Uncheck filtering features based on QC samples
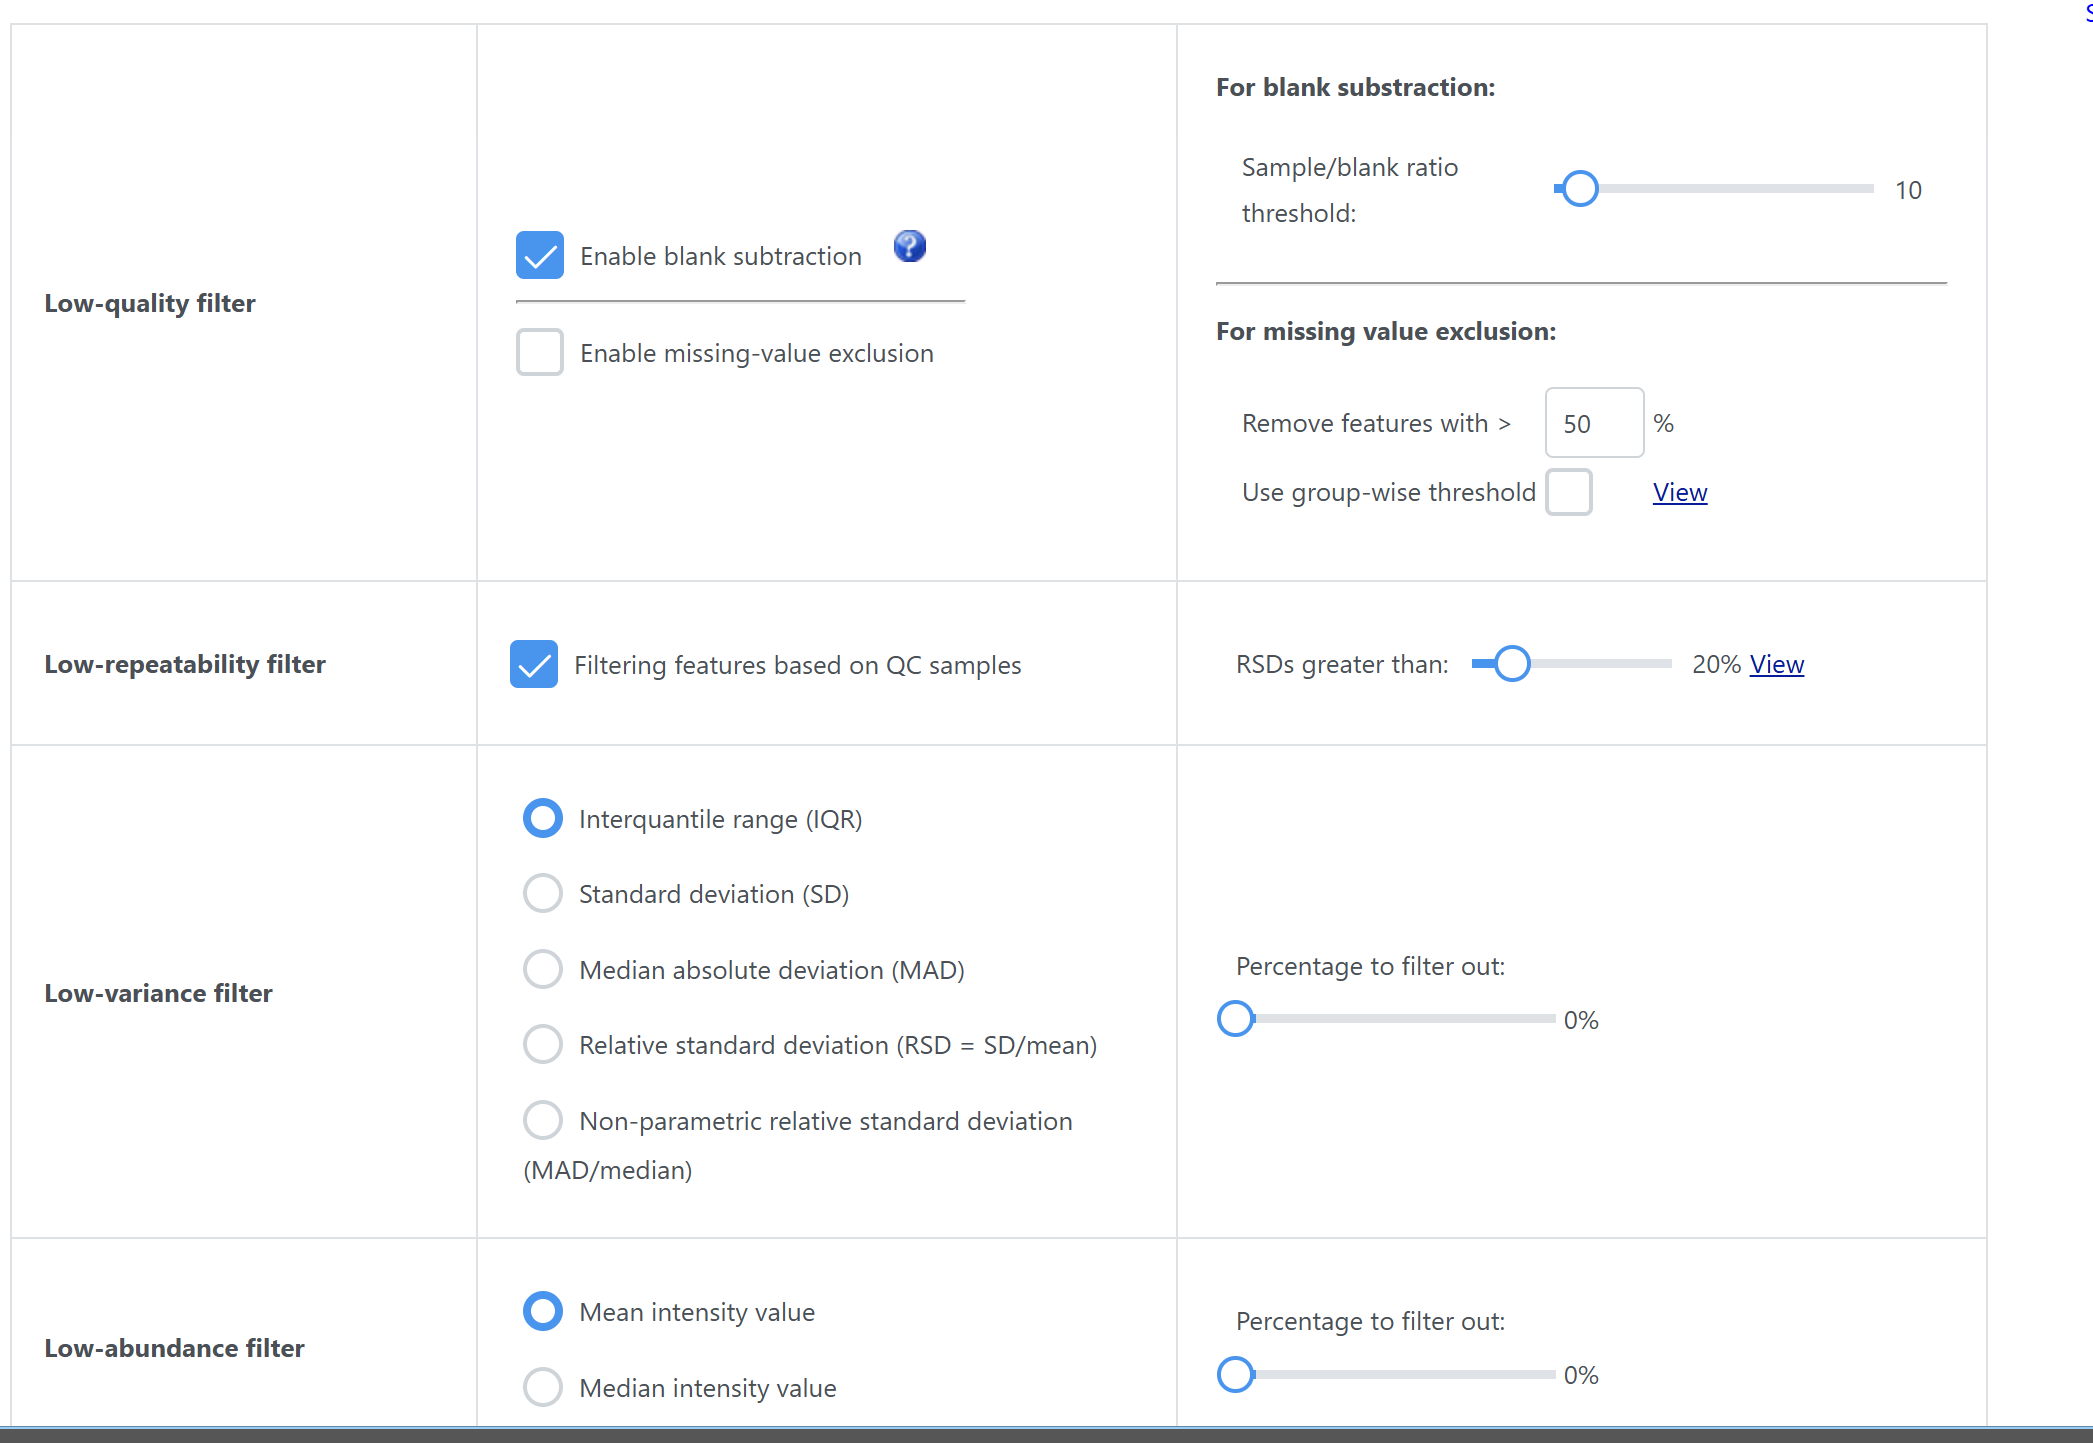The height and width of the screenshot is (1443, 2093). click(534, 664)
